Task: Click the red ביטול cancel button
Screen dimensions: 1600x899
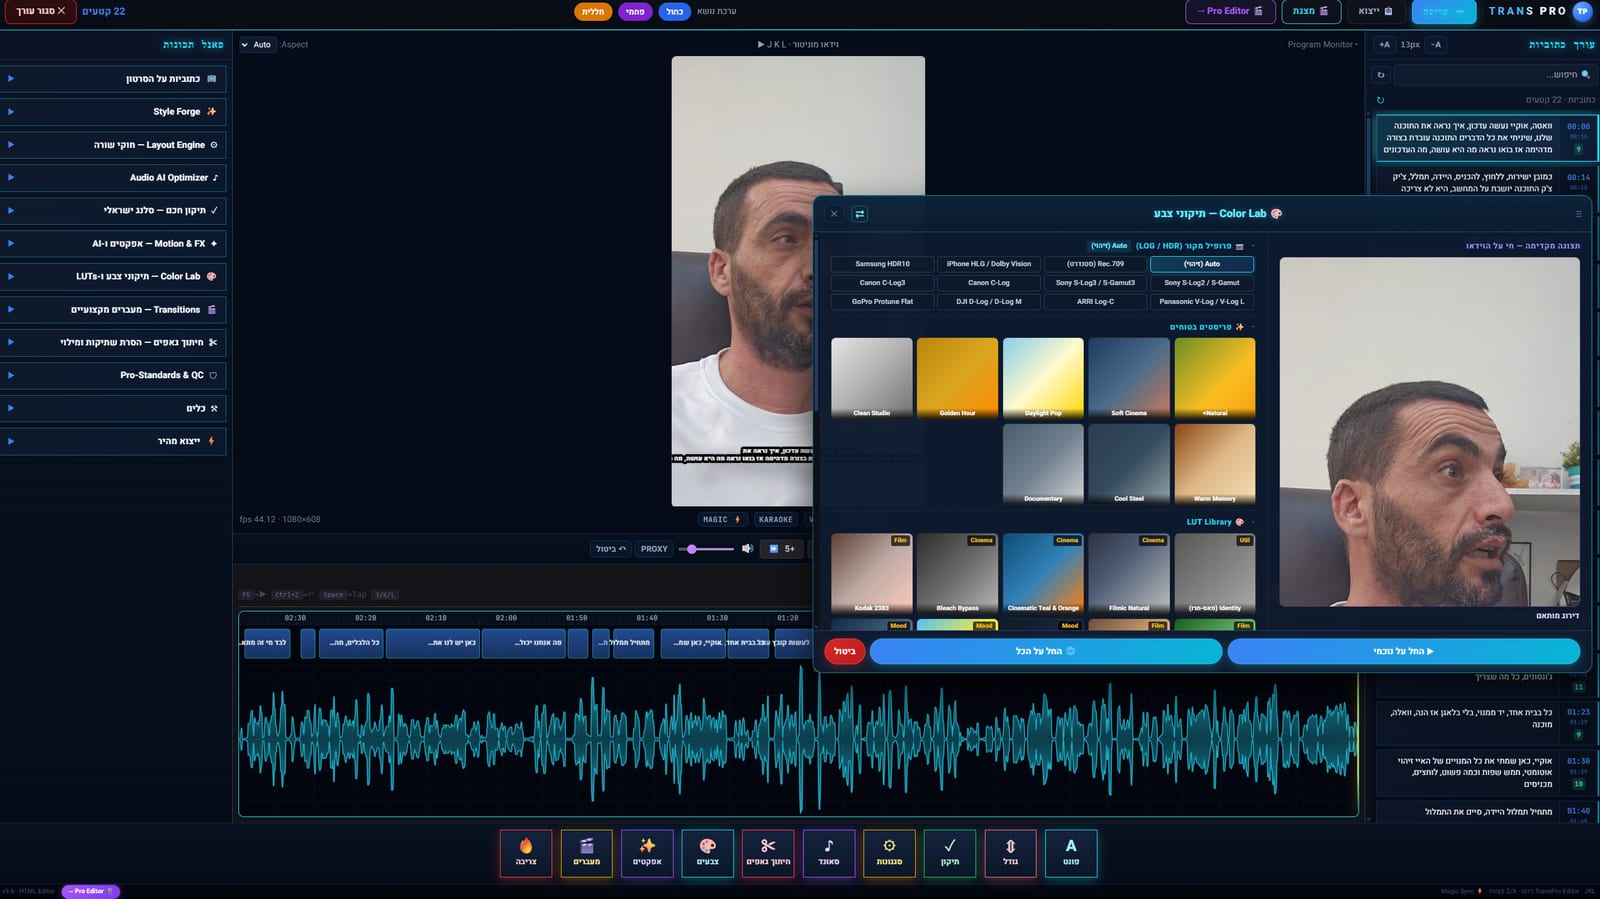Action: coord(845,651)
